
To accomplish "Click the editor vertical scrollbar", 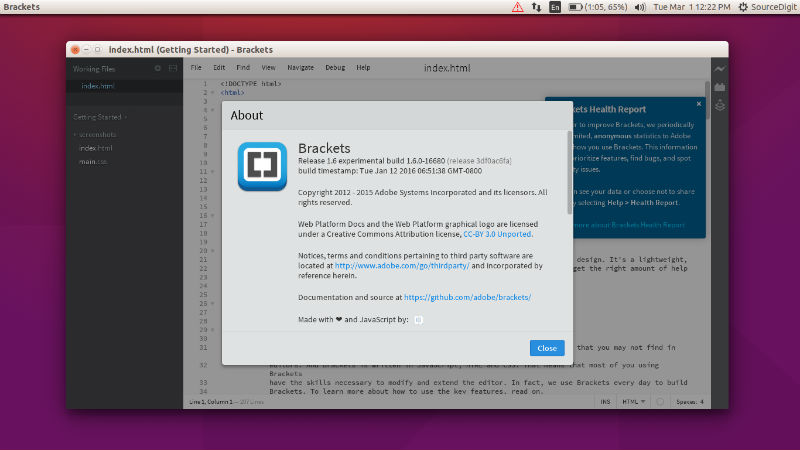I will tap(707, 101).
